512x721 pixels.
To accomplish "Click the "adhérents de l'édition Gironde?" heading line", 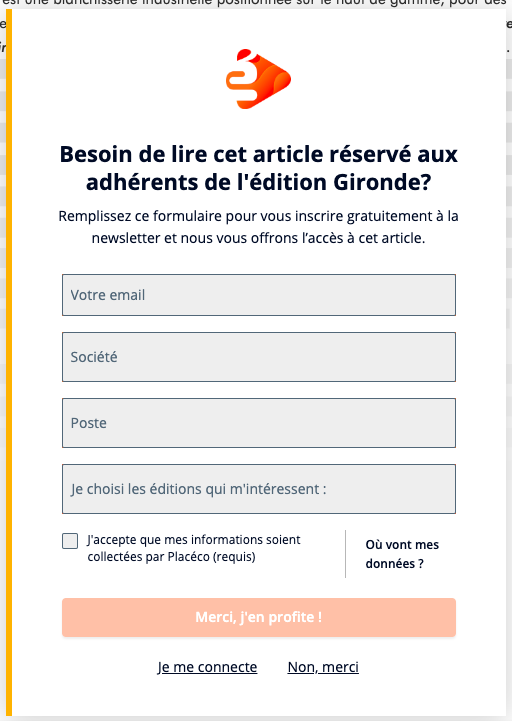I will 259,182.
